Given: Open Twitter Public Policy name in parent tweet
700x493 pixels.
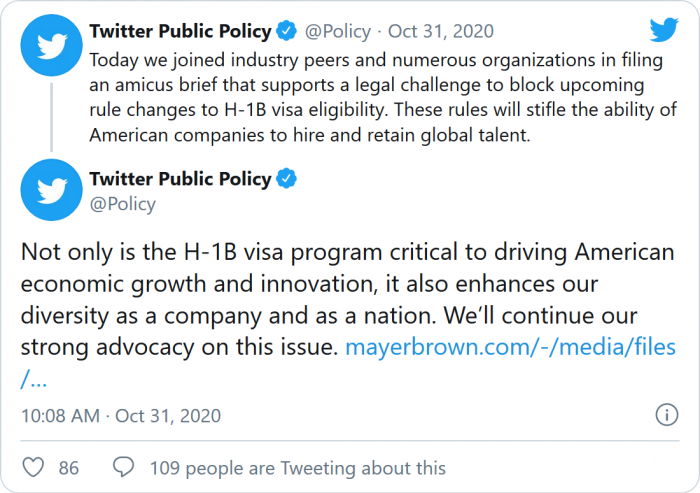Looking at the screenshot, I should coord(180,30).
